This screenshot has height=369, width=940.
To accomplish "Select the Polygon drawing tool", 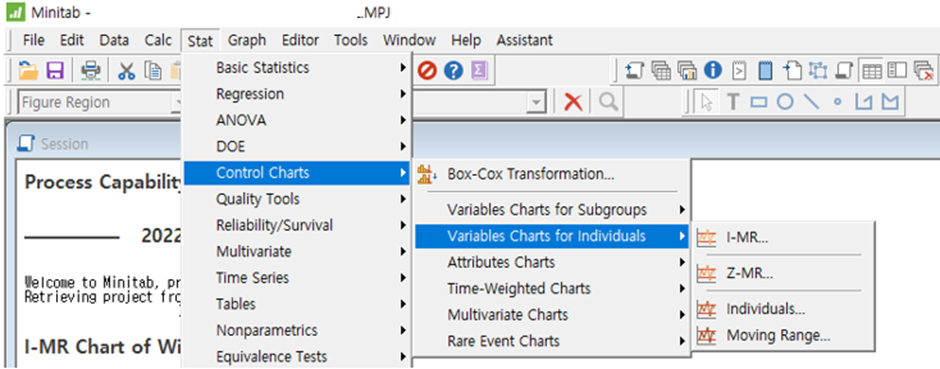I will pyautogui.click(x=890, y=102).
